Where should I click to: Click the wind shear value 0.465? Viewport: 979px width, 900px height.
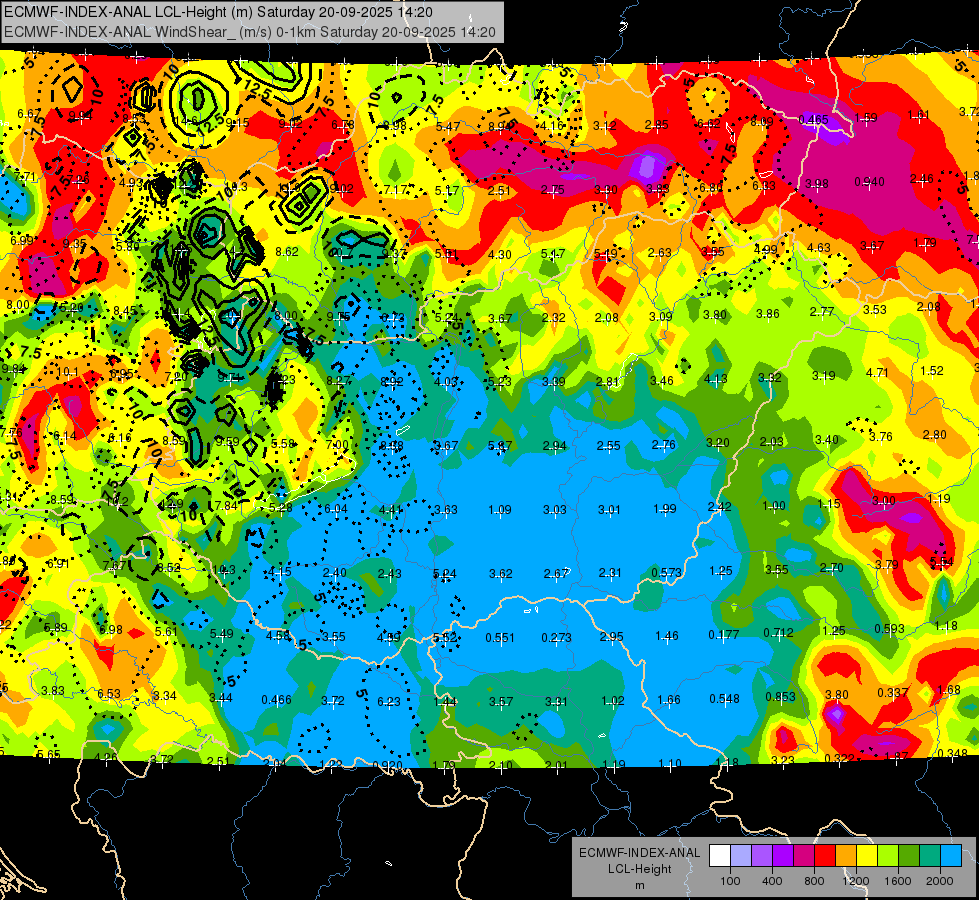(814, 119)
